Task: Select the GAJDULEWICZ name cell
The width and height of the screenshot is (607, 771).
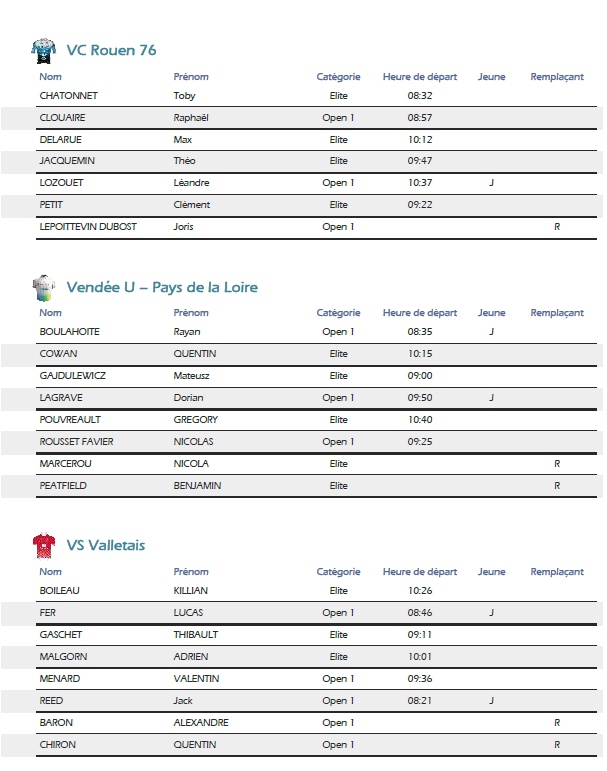Action: click(72, 376)
